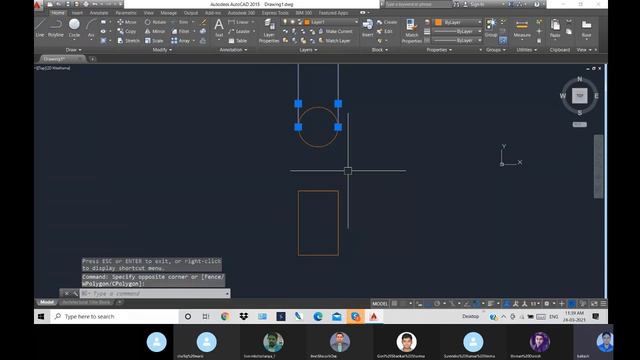Switch to the Output ribbon tab
This screenshot has width=640, height=360.
pyautogui.click(x=191, y=13)
